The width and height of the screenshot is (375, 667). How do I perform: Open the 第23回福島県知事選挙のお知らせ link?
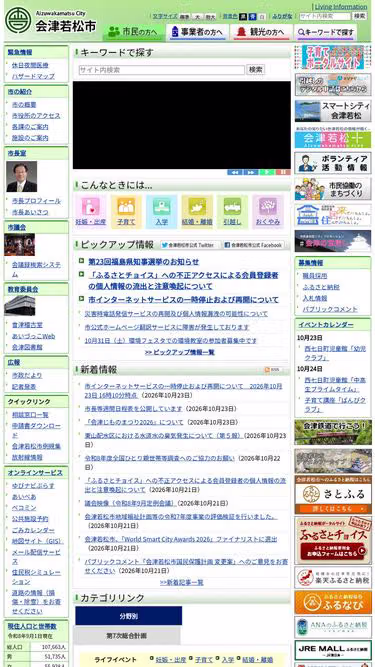pyautogui.click(x=144, y=262)
